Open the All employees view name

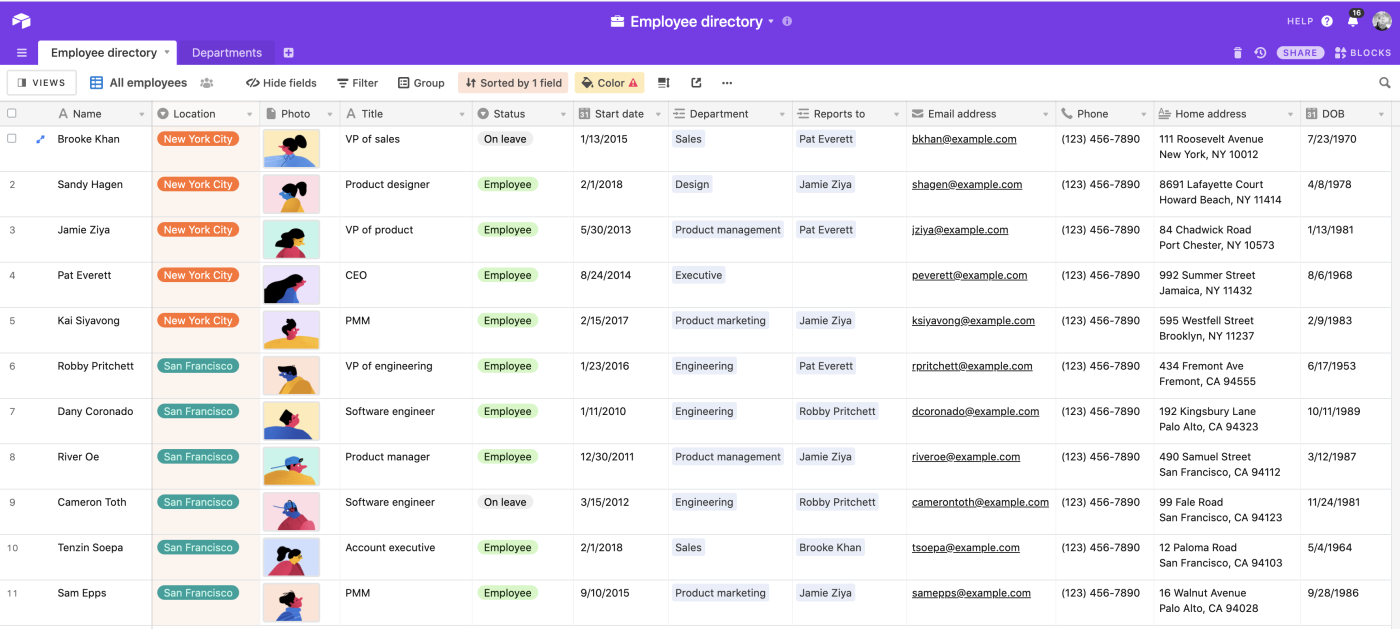(148, 83)
